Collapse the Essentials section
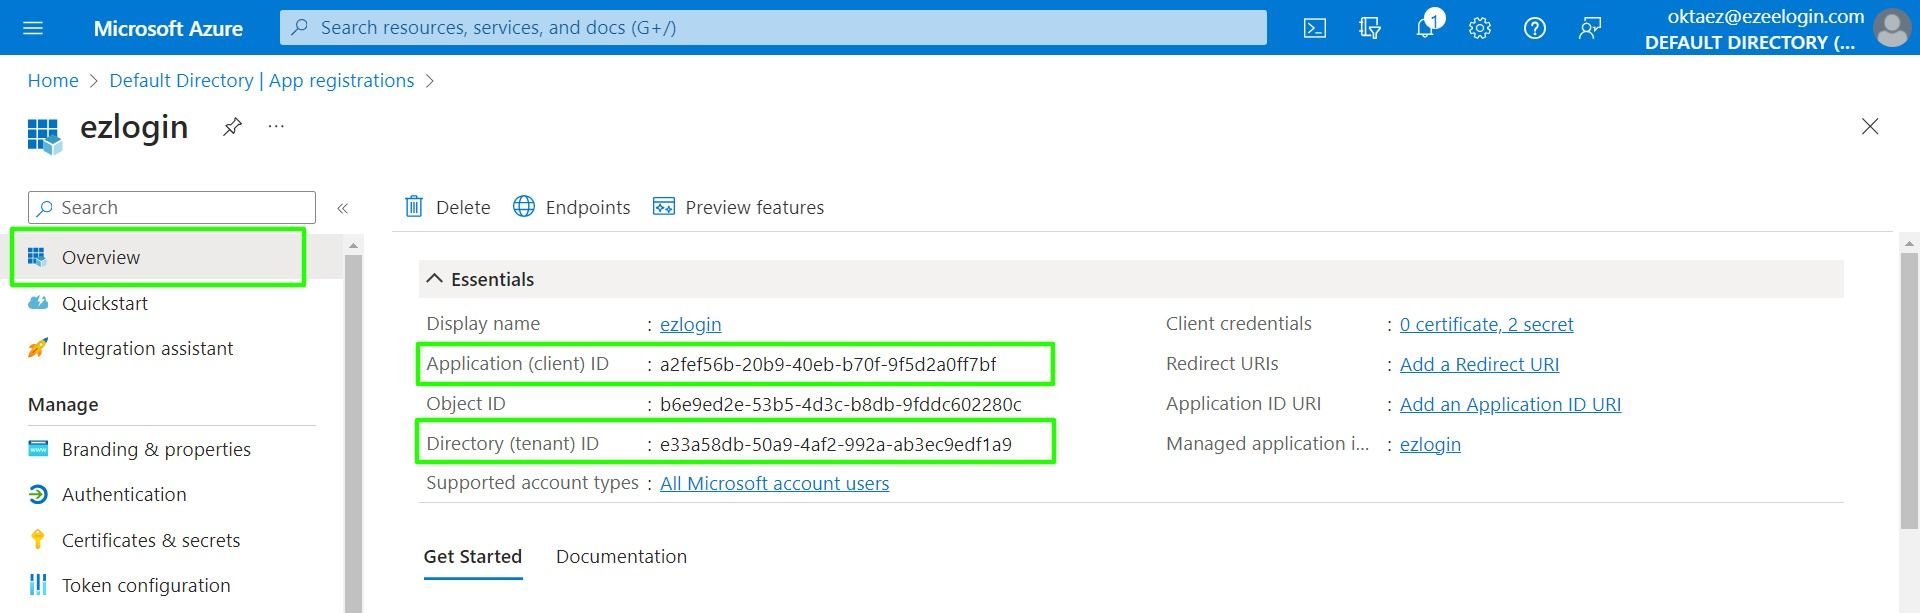This screenshot has height=613, width=1920. 434,279
